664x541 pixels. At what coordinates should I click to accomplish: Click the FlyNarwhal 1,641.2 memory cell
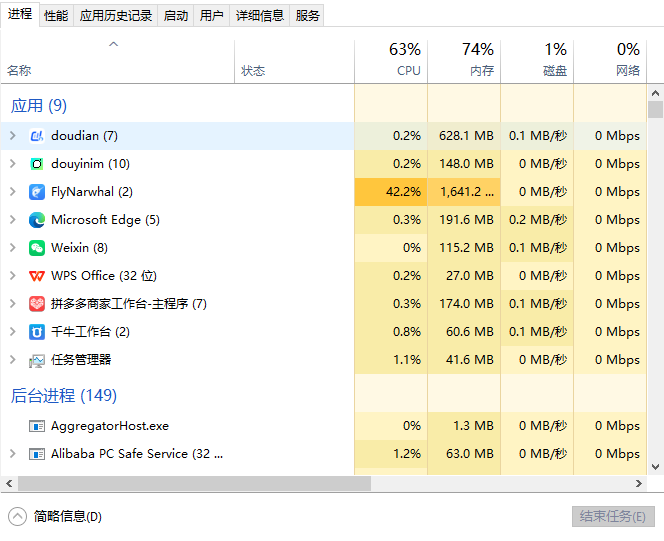point(464,192)
